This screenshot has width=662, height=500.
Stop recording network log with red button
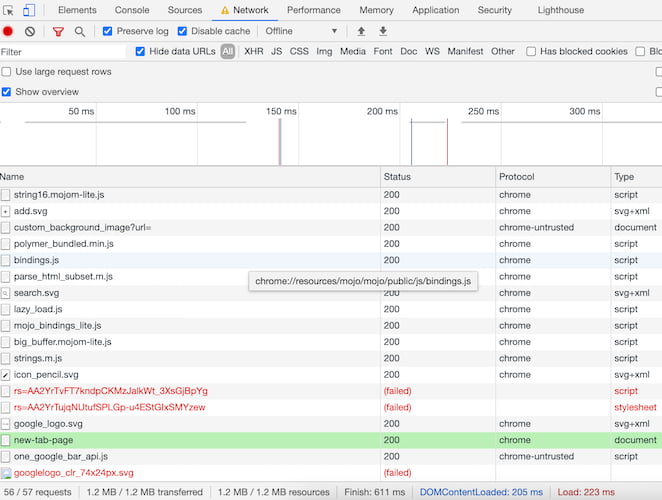click(8, 31)
